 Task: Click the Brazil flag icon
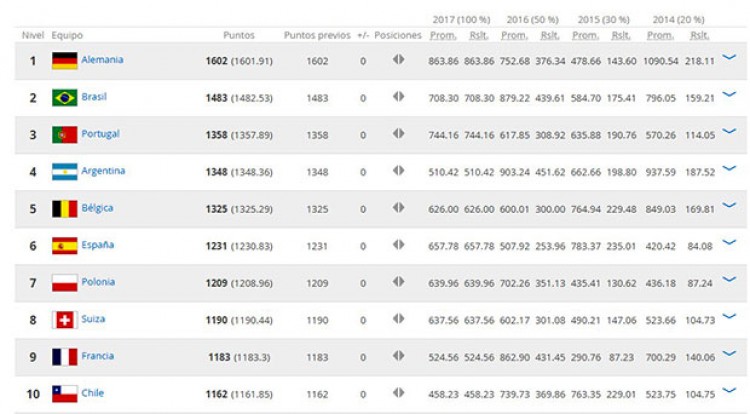click(64, 98)
